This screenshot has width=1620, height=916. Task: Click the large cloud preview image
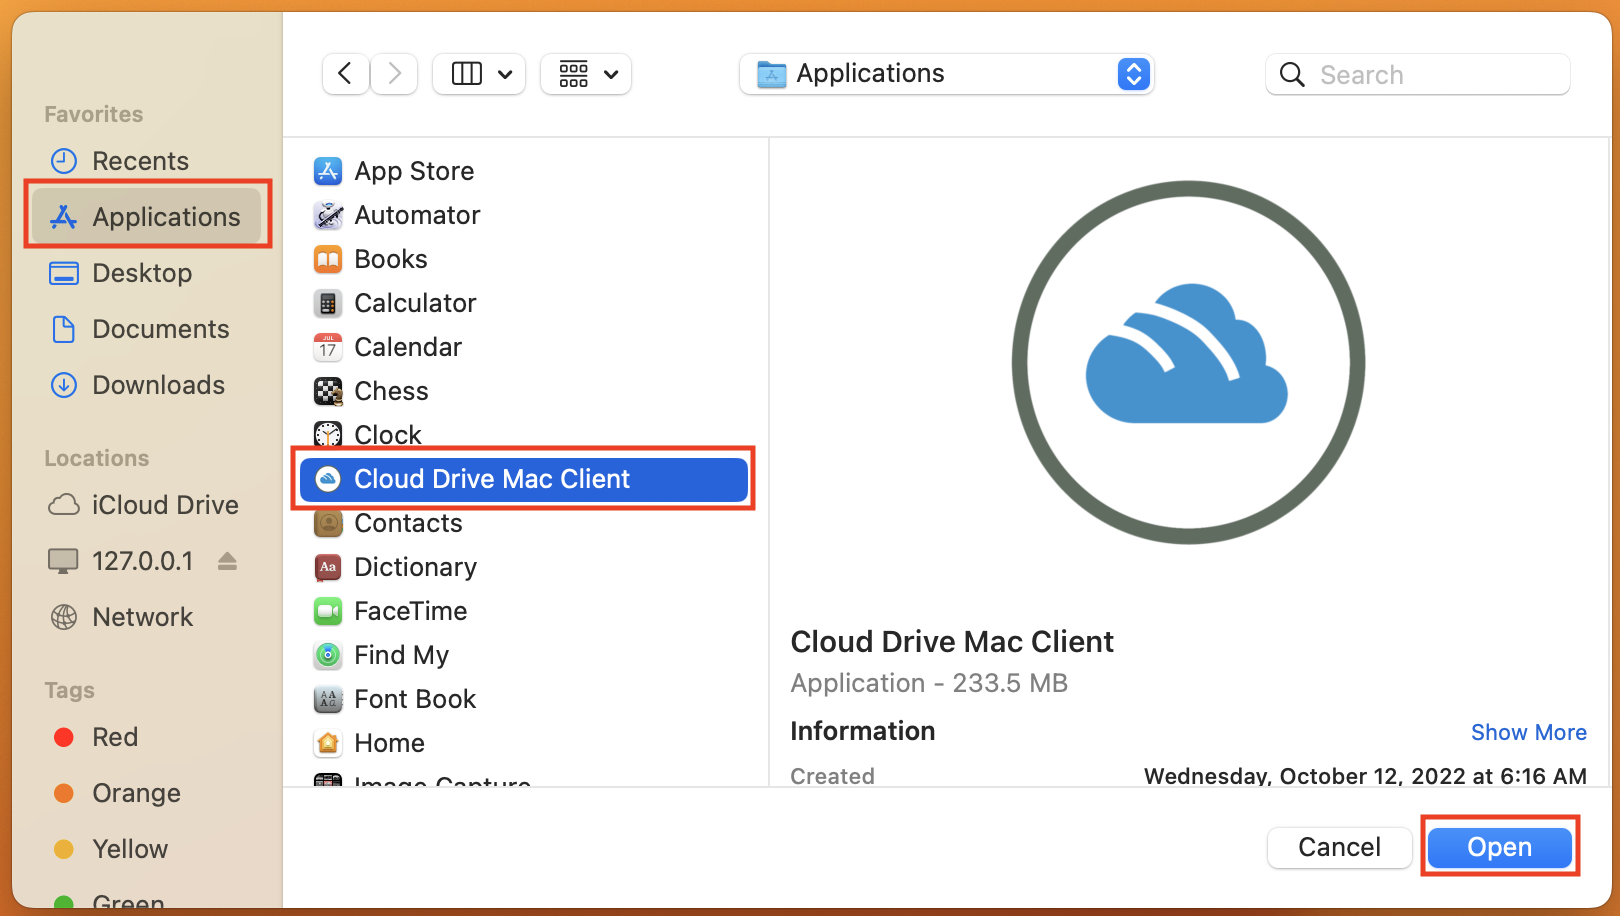click(1188, 362)
